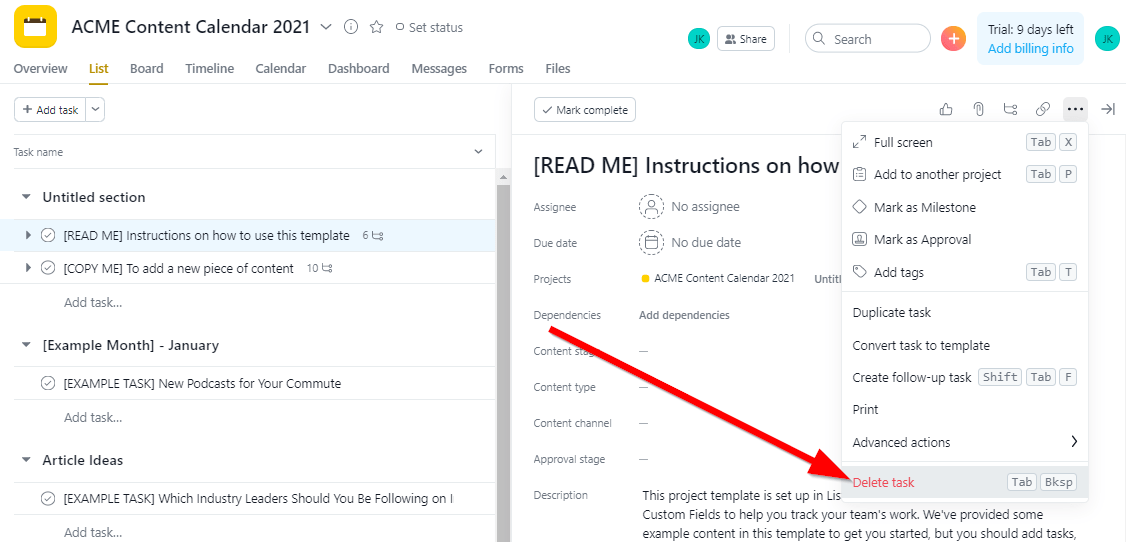
Task: Click the Add tags tag icon
Action: tap(859, 272)
